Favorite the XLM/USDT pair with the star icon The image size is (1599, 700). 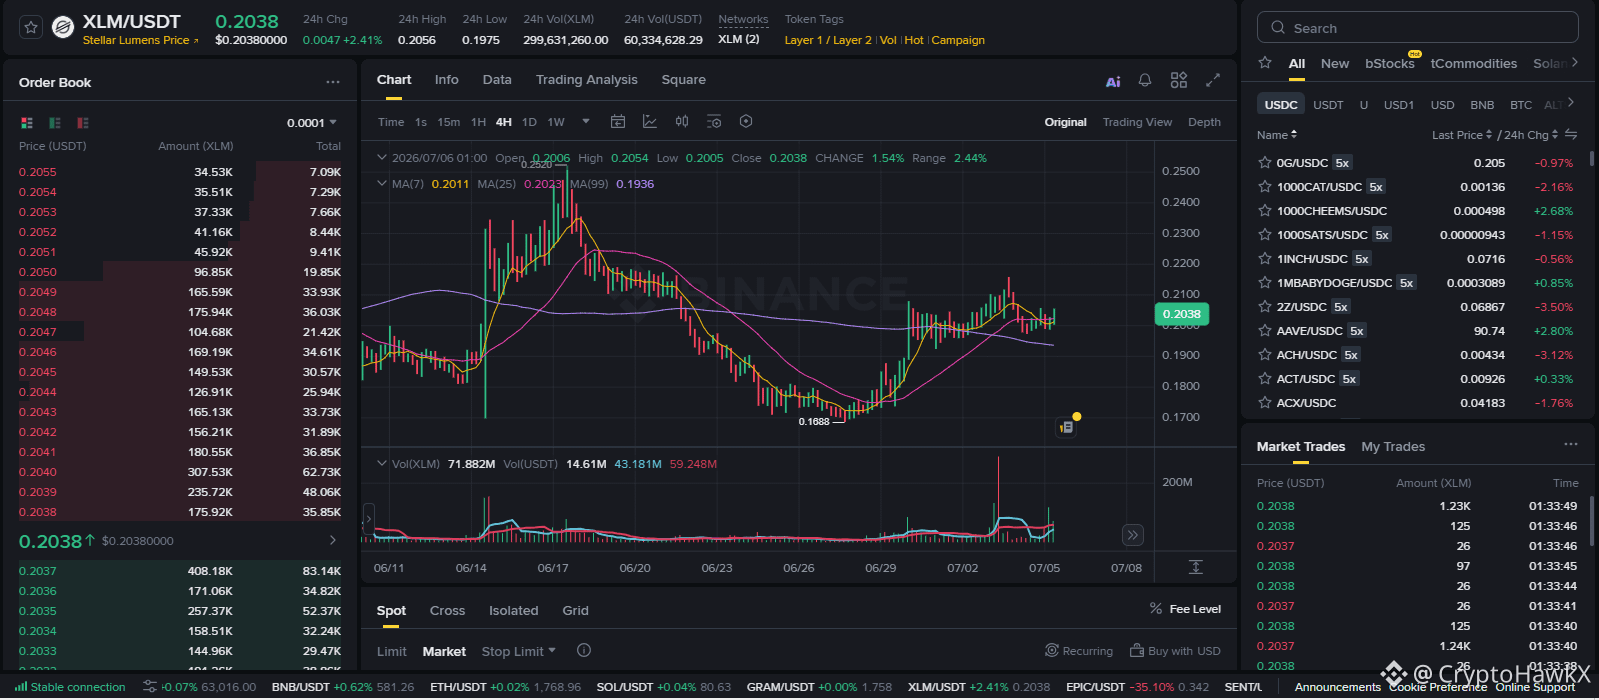pyautogui.click(x=31, y=28)
